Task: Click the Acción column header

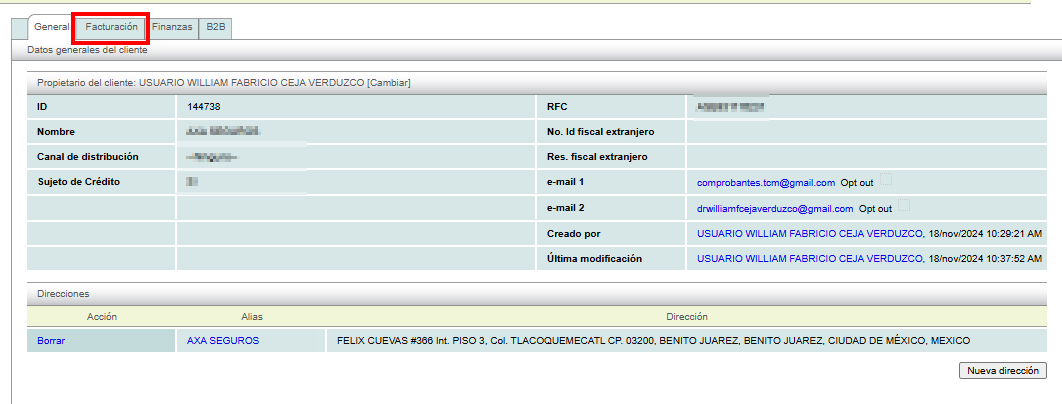Action: [103, 316]
